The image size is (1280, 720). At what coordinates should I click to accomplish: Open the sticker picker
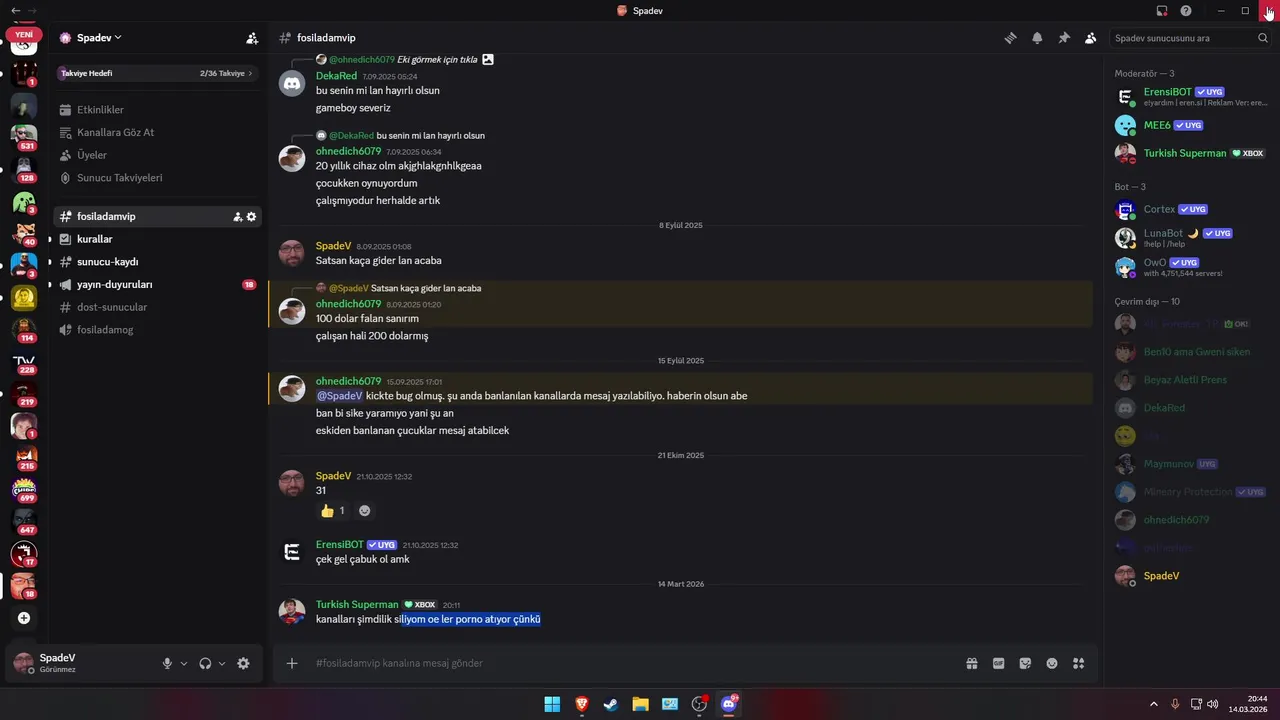click(1025, 663)
